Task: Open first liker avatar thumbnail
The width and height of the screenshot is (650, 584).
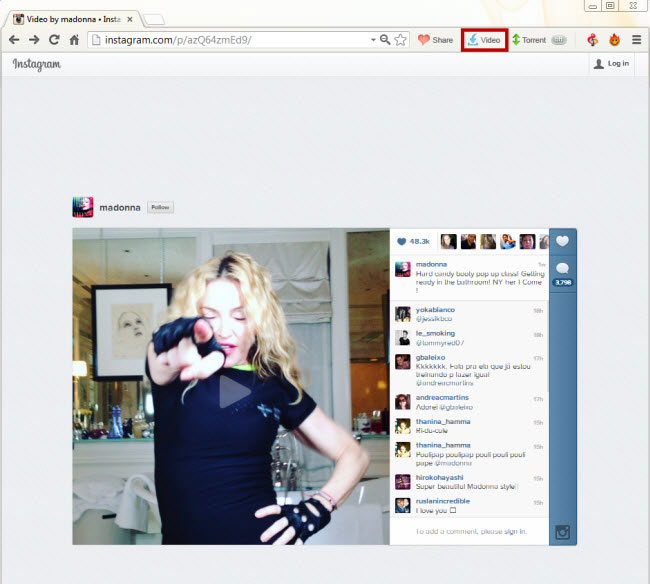Action: [x=449, y=241]
